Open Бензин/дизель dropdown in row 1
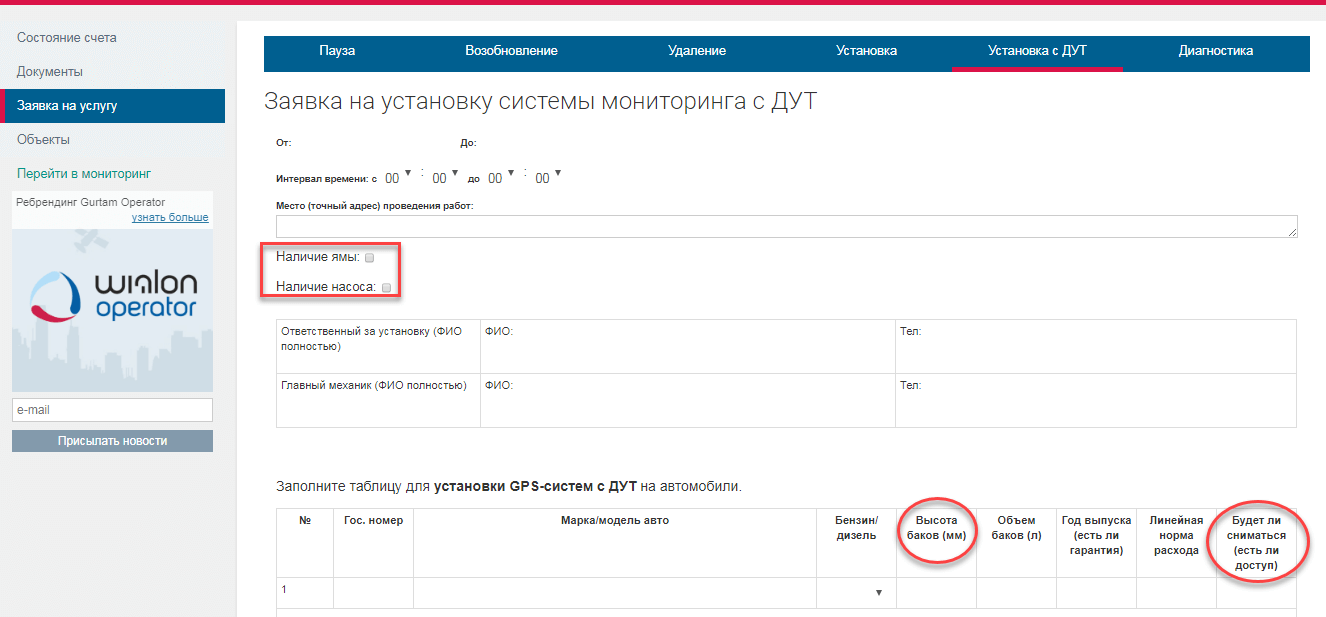1326x617 pixels. pyautogui.click(x=856, y=593)
